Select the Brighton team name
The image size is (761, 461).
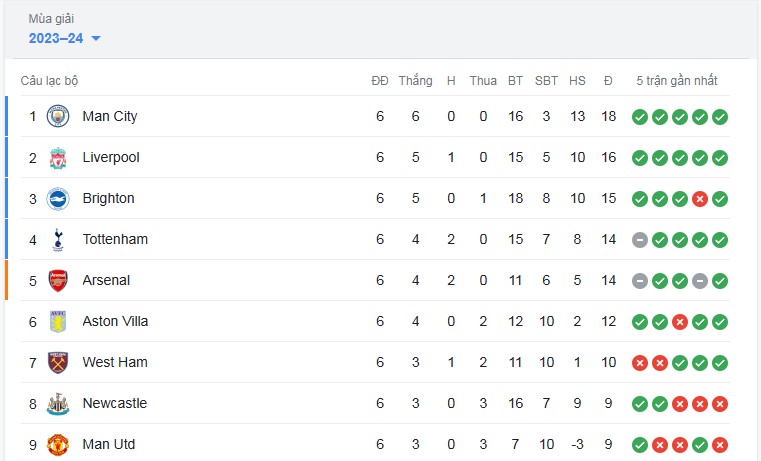coord(108,199)
